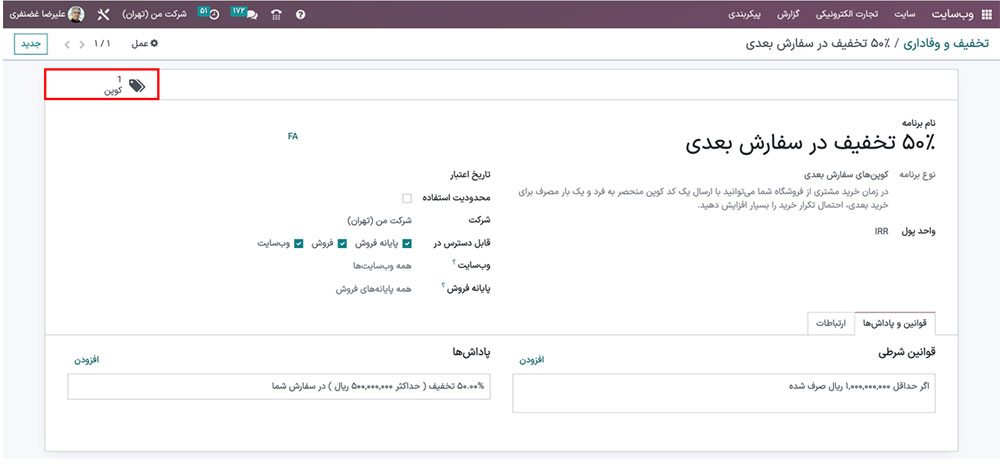This screenshot has height=468, width=1000.
Task: Switch to the ارتباطات tab
Action: click(830, 323)
